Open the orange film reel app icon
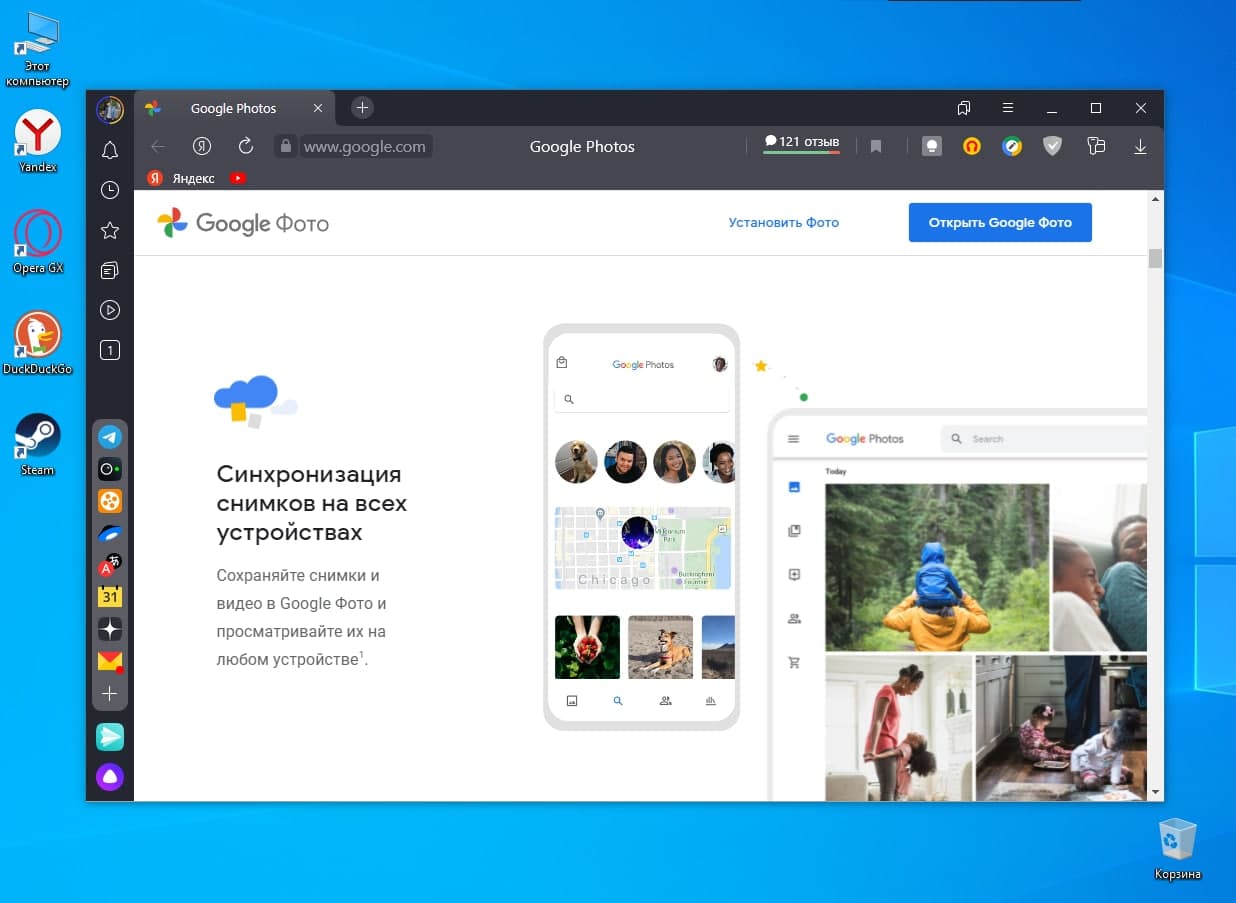The image size is (1236, 903). click(x=110, y=501)
